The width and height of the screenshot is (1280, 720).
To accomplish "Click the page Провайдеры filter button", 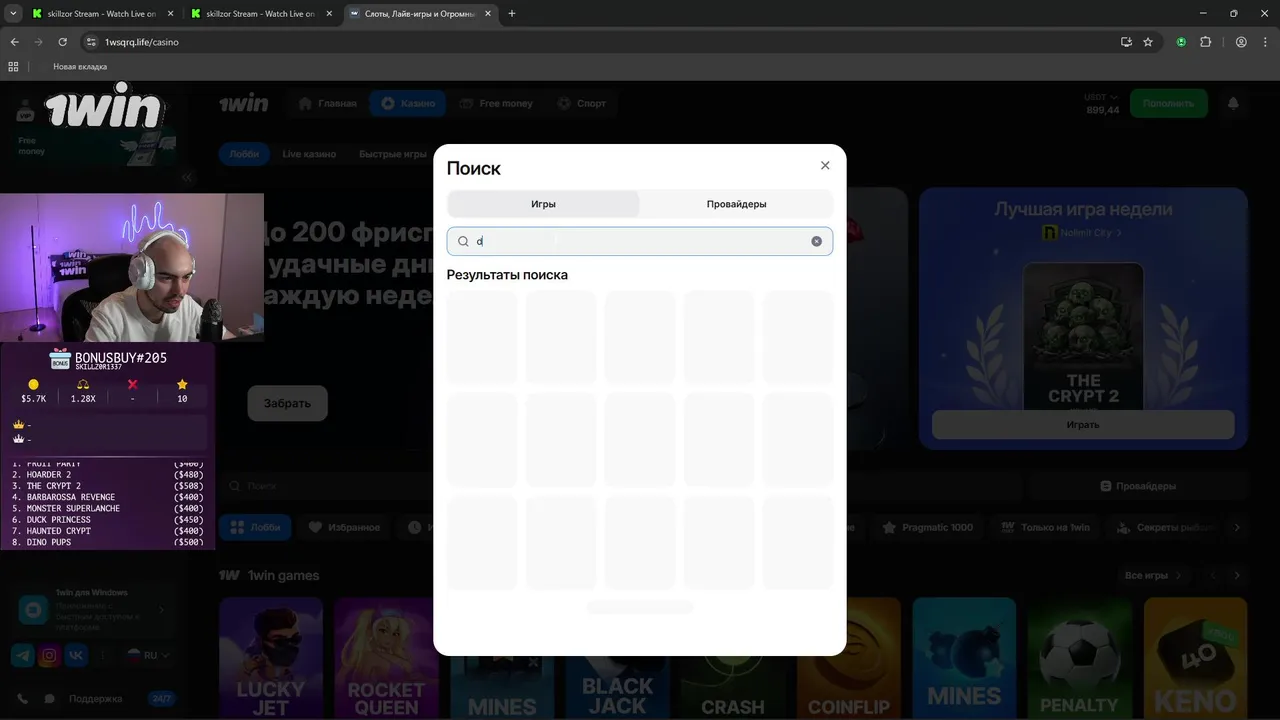I will (x=1138, y=486).
